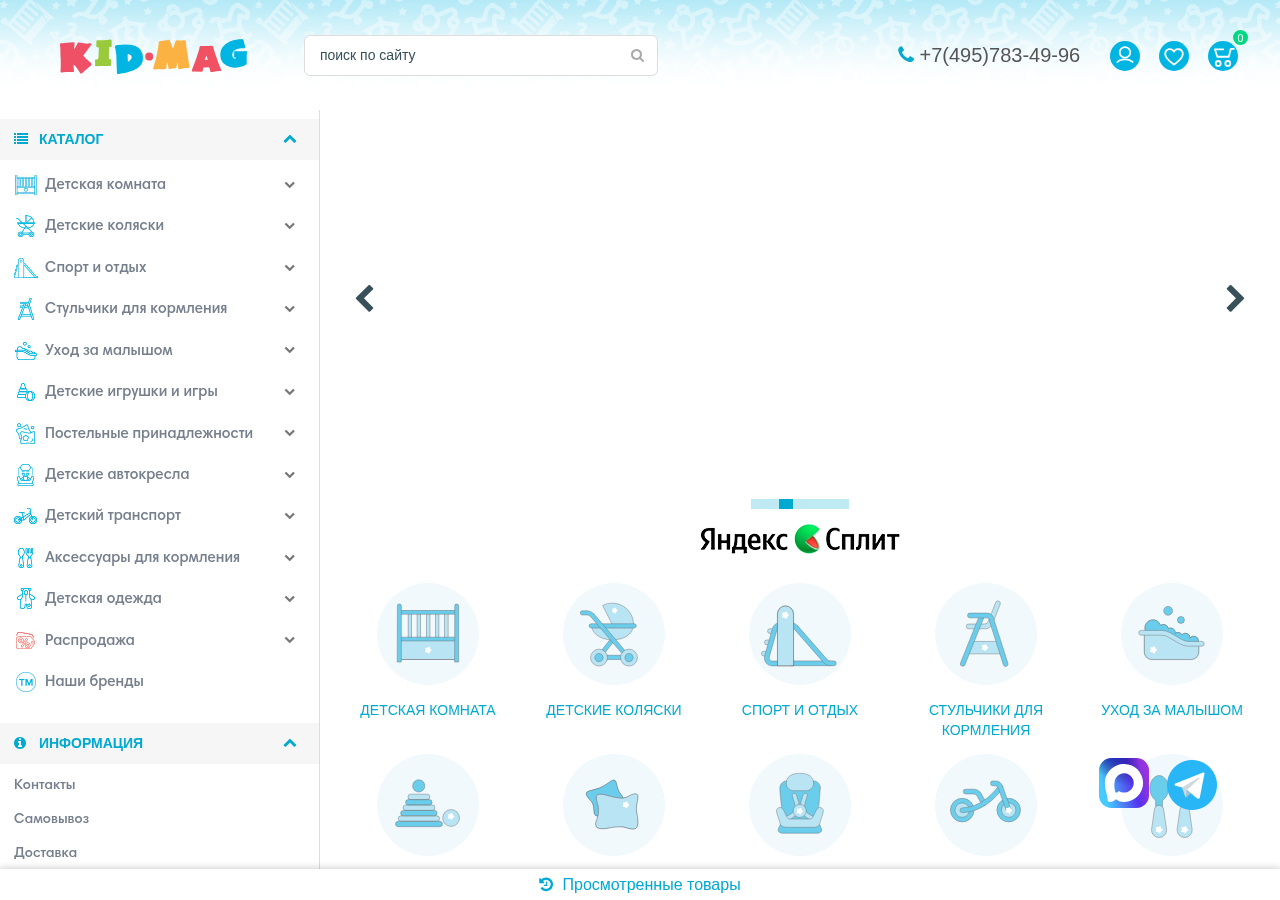Collapse the ИНФОРМАЦИЯ section
This screenshot has height=900, width=1280.
290,743
